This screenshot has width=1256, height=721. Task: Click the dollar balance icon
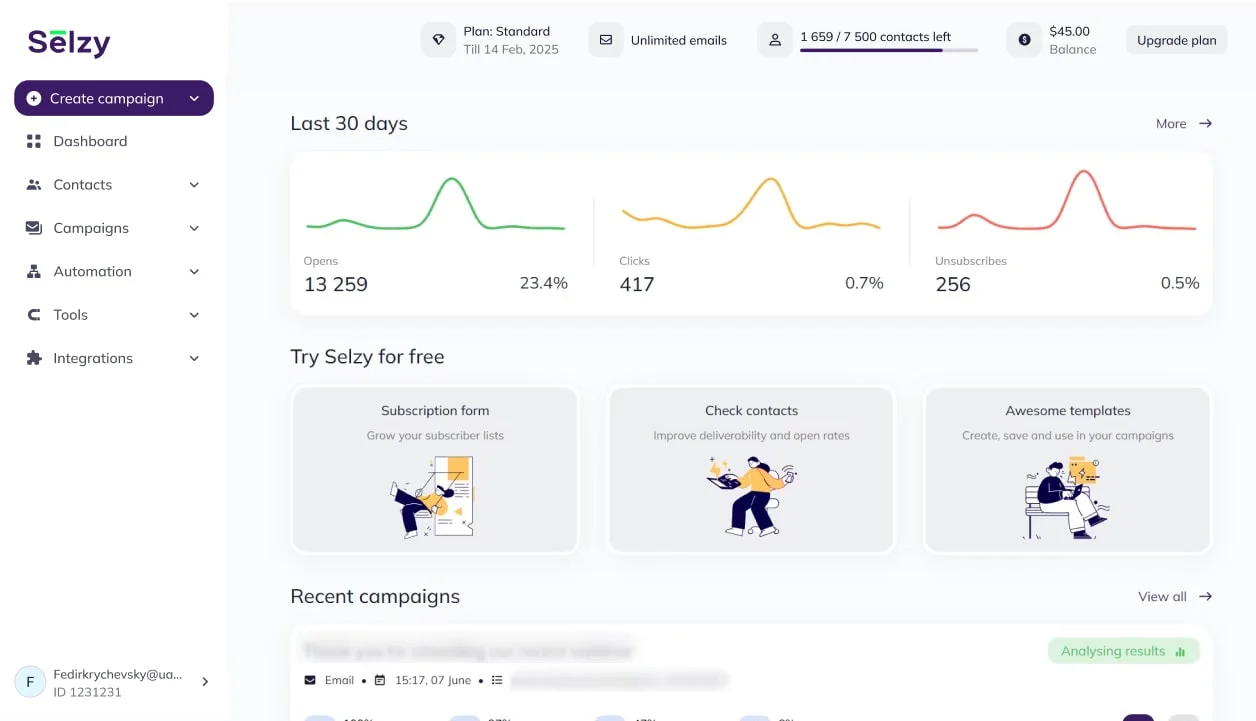[1024, 40]
